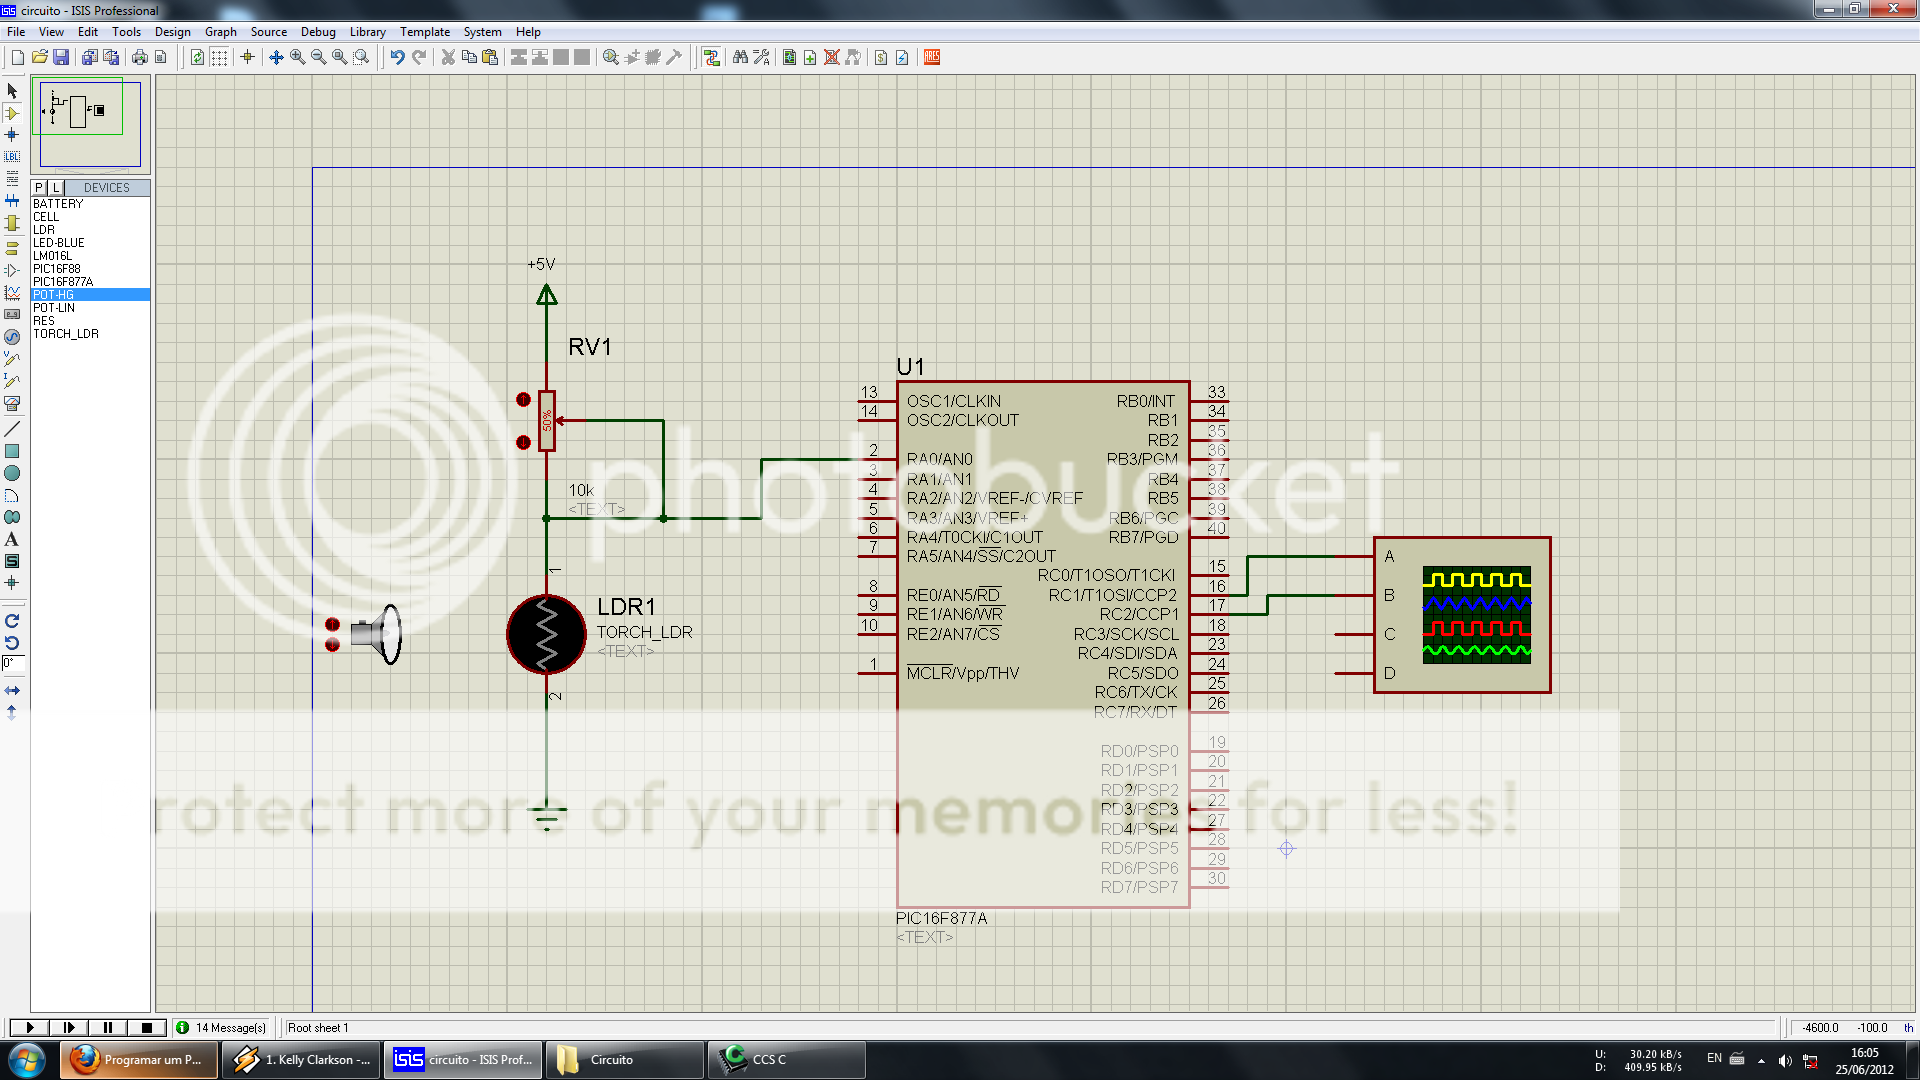Toggle horizontal mirror orientation
This screenshot has width=1920, height=1080.
12,689
